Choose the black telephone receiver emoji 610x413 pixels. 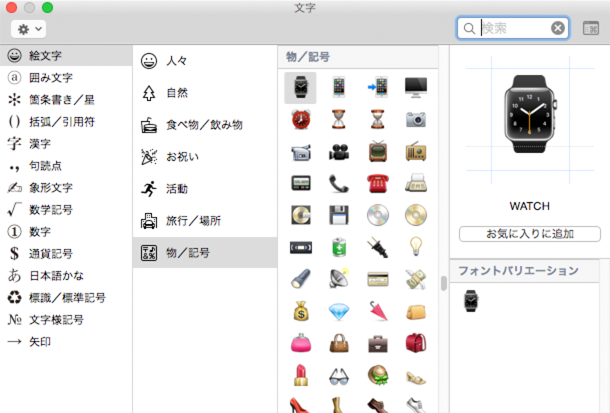tap(339, 184)
